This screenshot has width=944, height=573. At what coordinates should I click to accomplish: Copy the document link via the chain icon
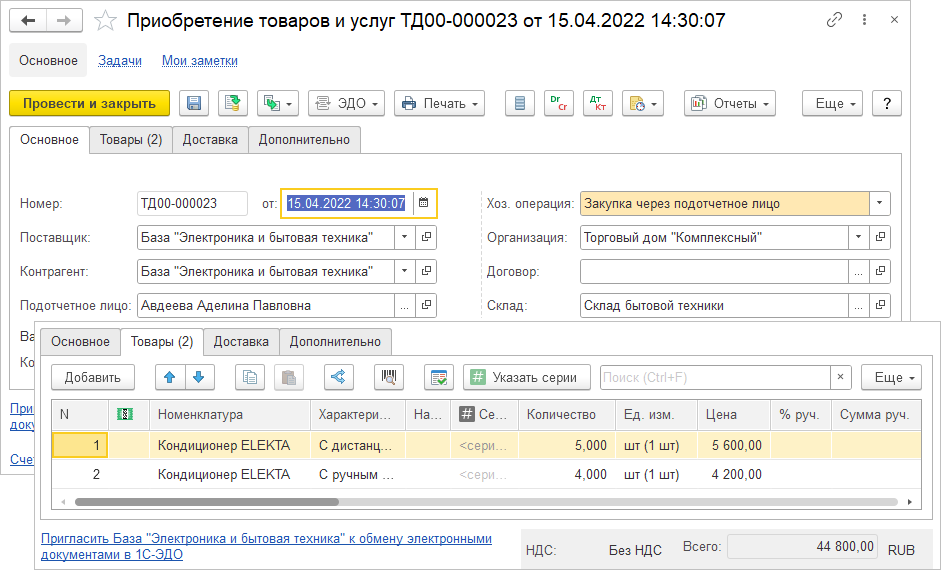point(834,20)
